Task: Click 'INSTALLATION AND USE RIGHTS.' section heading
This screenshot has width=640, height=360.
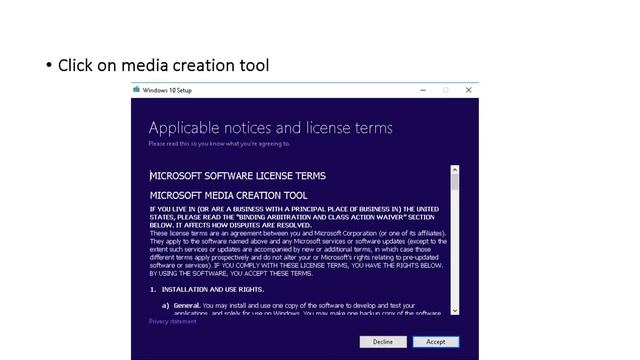Action: point(213,289)
